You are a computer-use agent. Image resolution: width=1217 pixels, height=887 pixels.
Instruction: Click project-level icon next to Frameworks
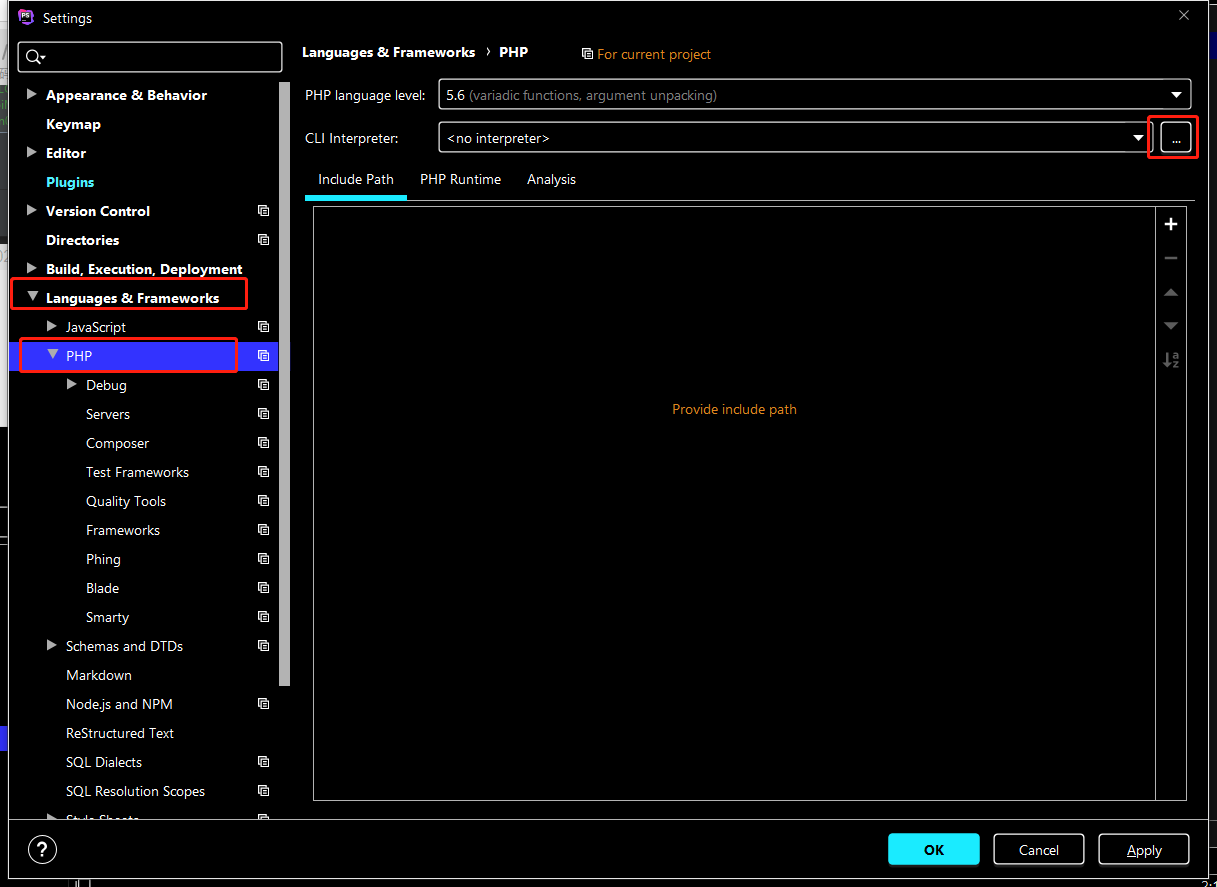click(x=264, y=530)
